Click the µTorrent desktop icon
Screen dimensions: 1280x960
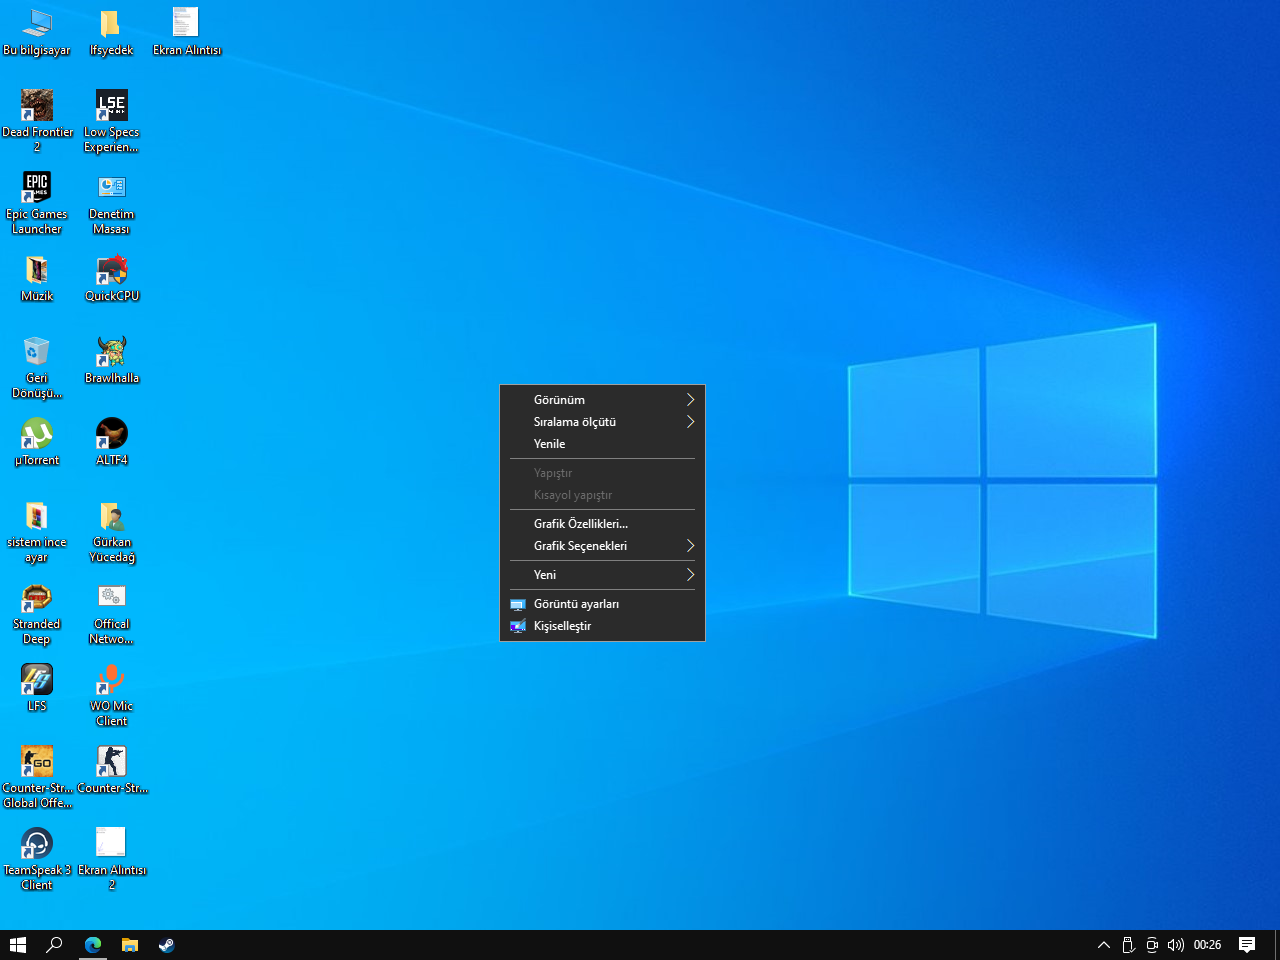point(37,435)
